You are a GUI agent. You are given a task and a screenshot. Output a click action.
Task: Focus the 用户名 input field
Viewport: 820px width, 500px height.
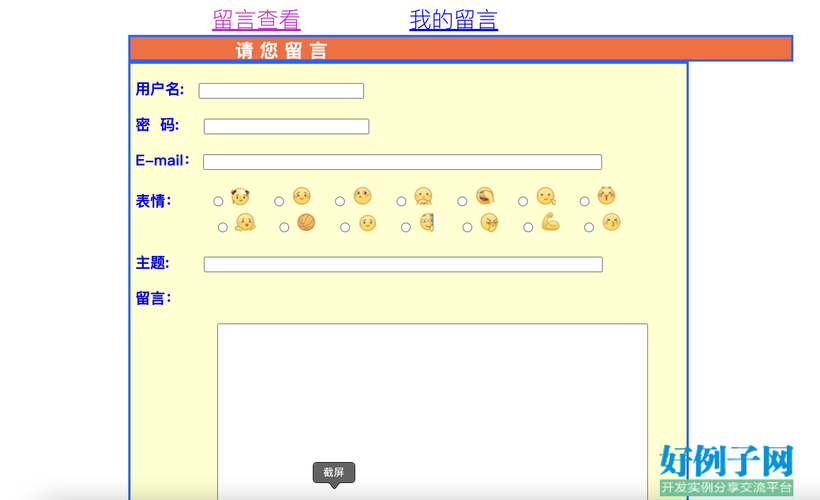coord(281,91)
